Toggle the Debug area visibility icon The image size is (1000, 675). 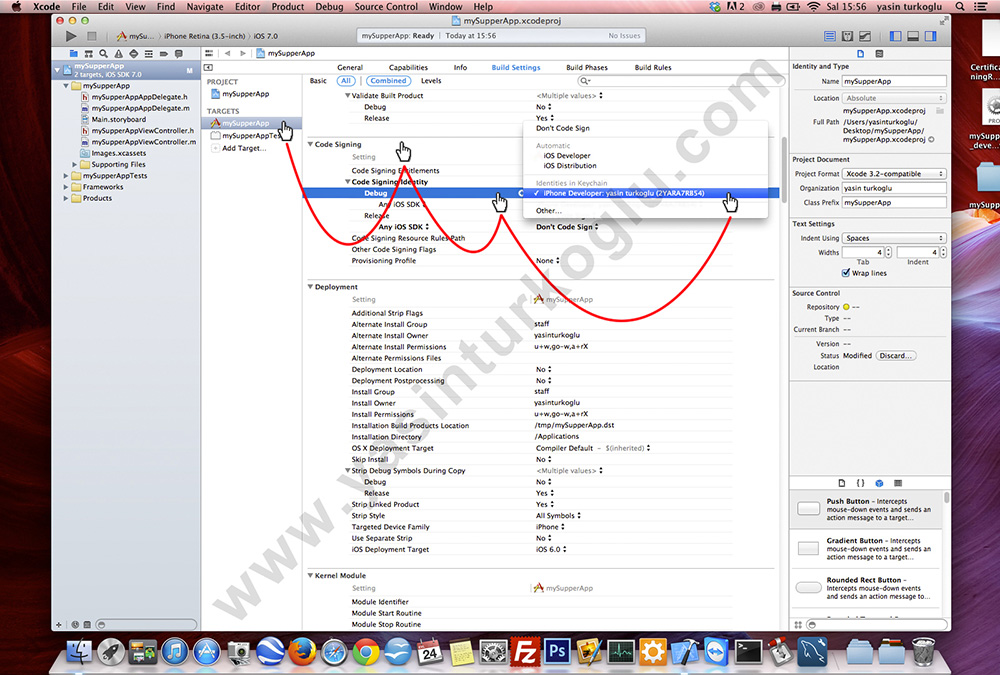click(x=913, y=36)
